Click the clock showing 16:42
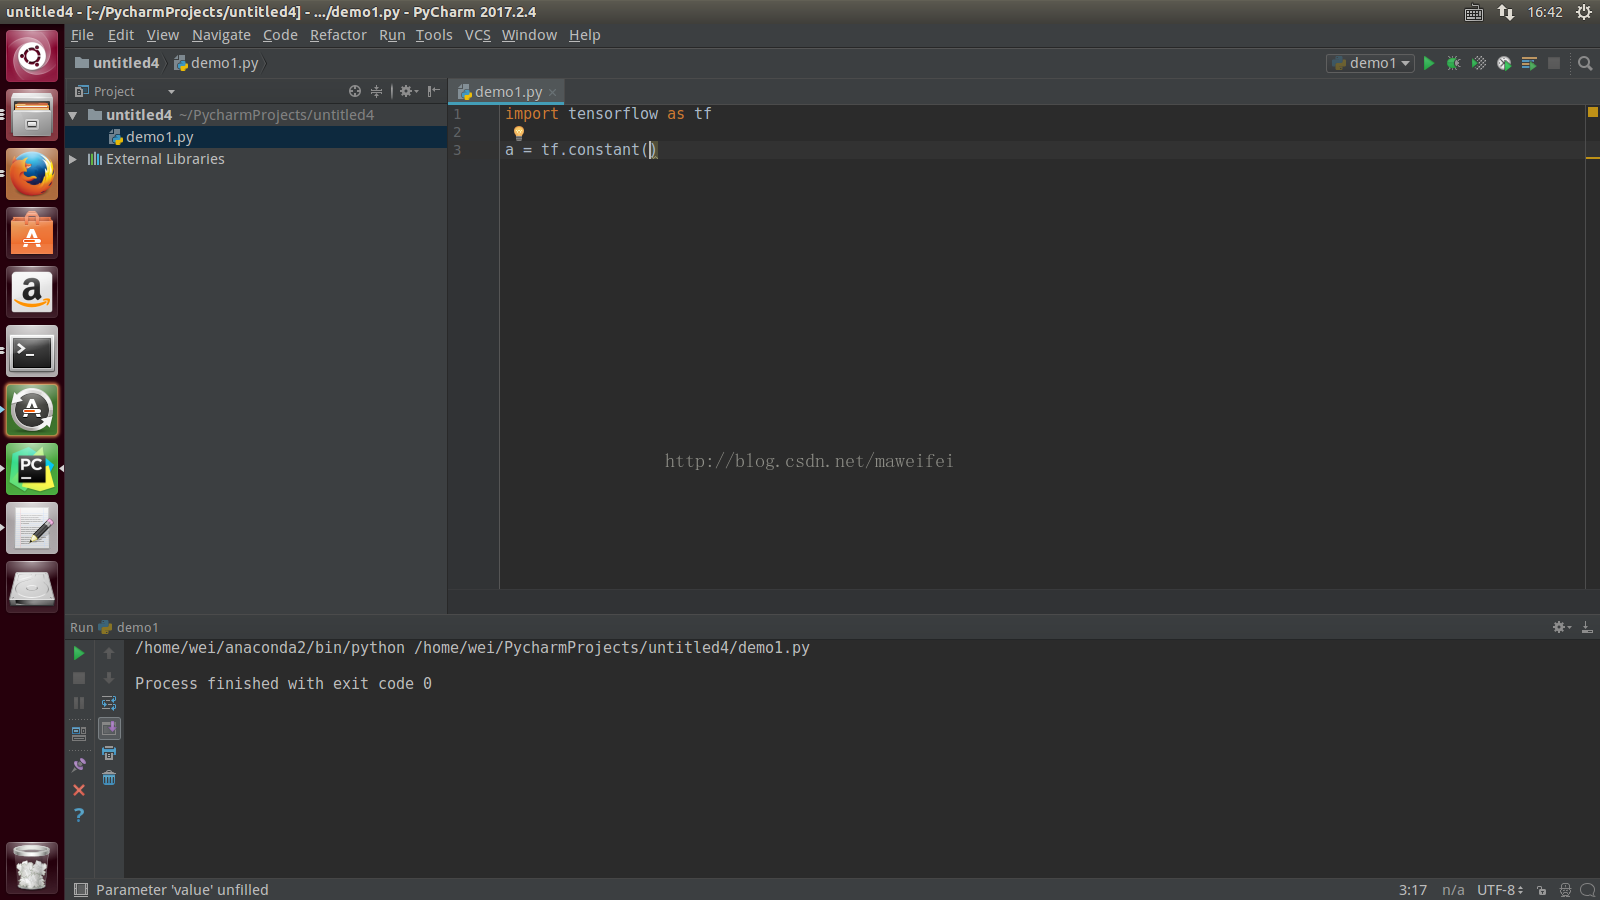Viewport: 1600px width, 900px height. [1545, 12]
